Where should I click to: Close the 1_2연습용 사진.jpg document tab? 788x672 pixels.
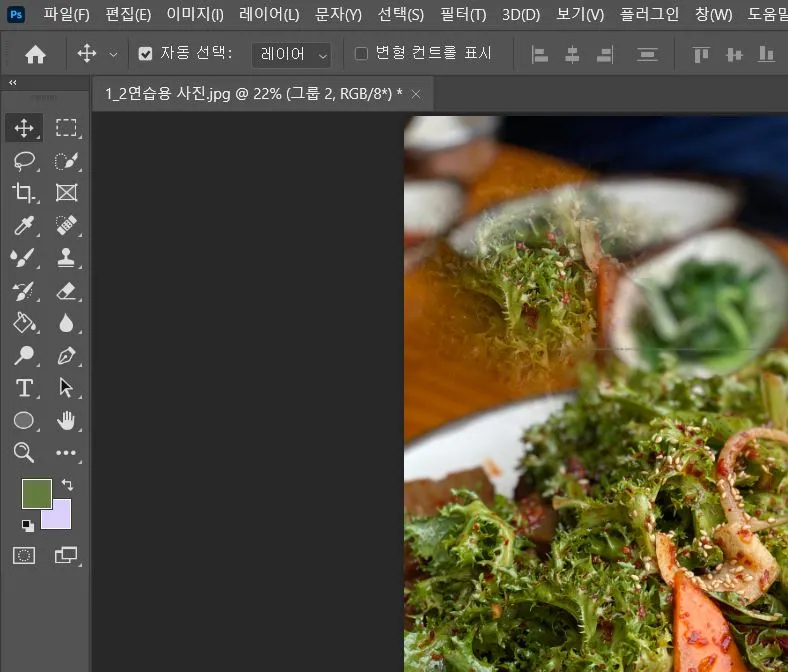[416, 94]
